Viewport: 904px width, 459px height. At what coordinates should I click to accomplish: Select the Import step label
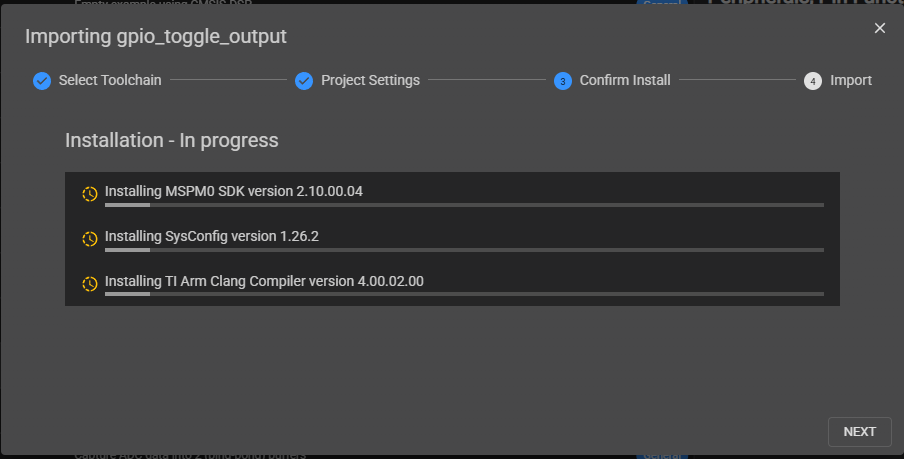[x=851, y=80]
